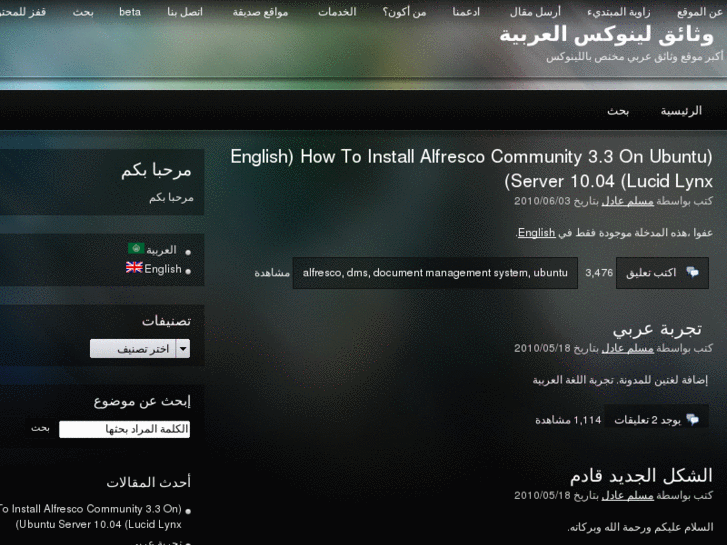
Task: Click author مسلم عادل on الشكل الجديد قادم post
Action: click(x=627, y=495)
